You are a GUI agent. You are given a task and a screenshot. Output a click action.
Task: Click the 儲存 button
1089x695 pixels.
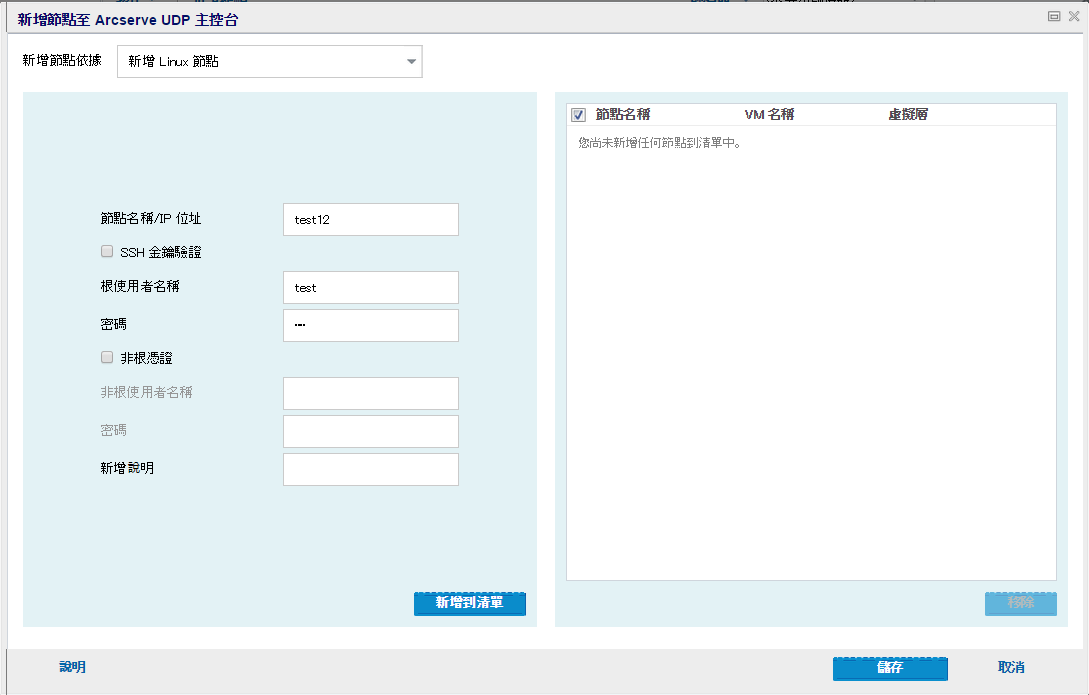coord(890,668)
